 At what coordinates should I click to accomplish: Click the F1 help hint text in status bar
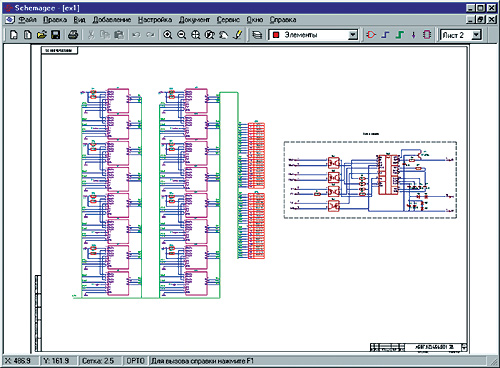point(203,361)
